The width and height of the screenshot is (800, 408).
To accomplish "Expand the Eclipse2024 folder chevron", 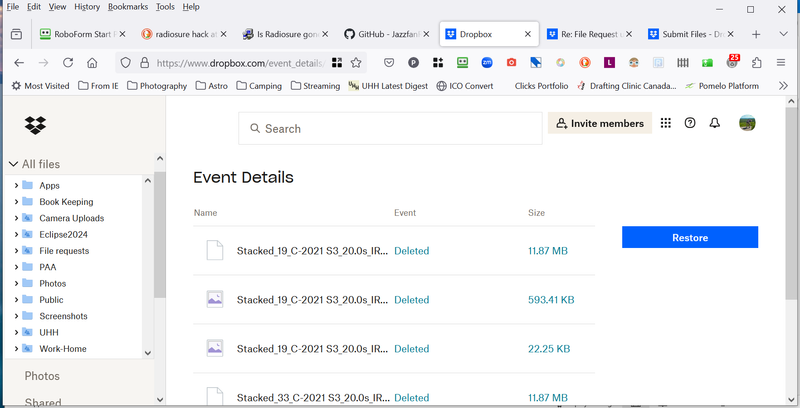I will 16,234.
